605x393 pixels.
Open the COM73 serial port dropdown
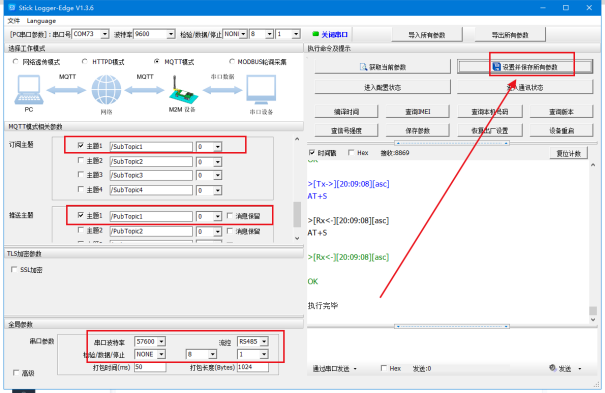(x=105, y=34)
